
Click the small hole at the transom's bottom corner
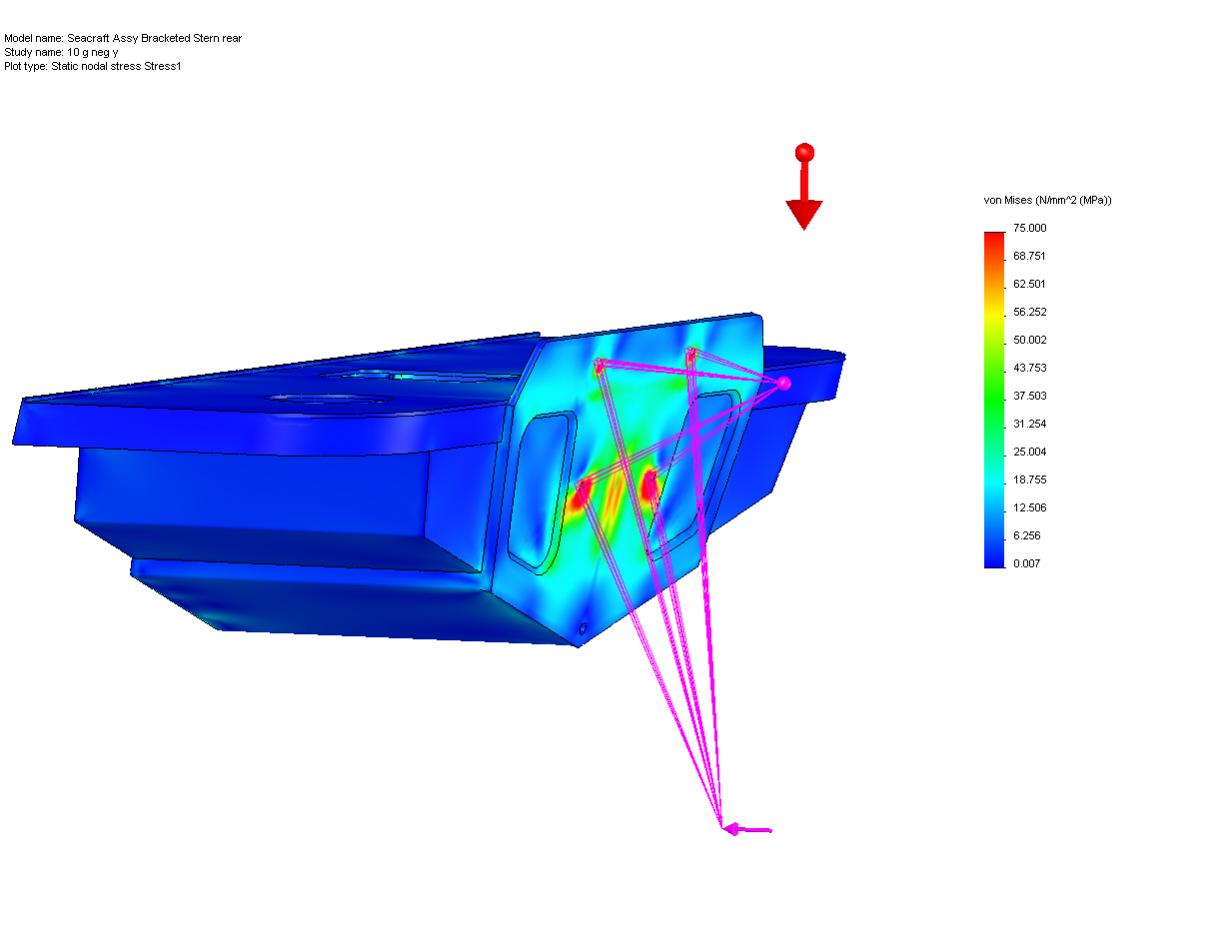coord(582,628)
